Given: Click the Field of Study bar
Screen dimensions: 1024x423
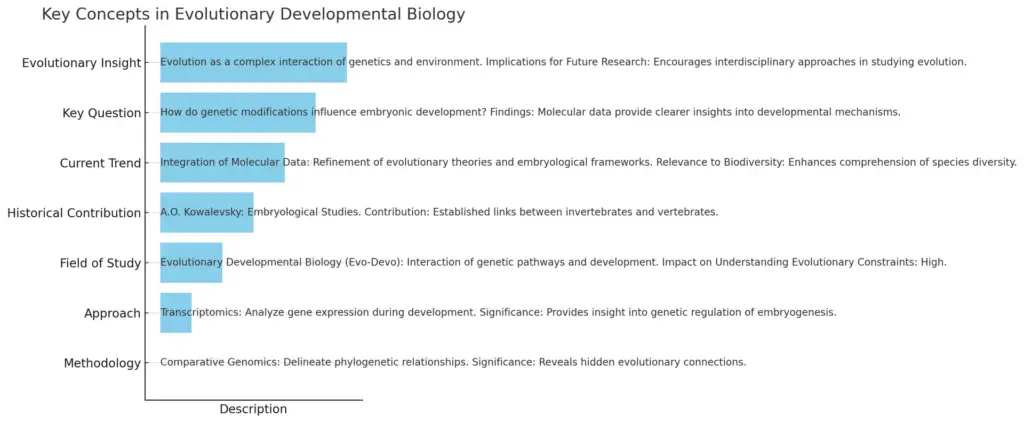Looking at the screenshot, I should (x=191, y=263).
